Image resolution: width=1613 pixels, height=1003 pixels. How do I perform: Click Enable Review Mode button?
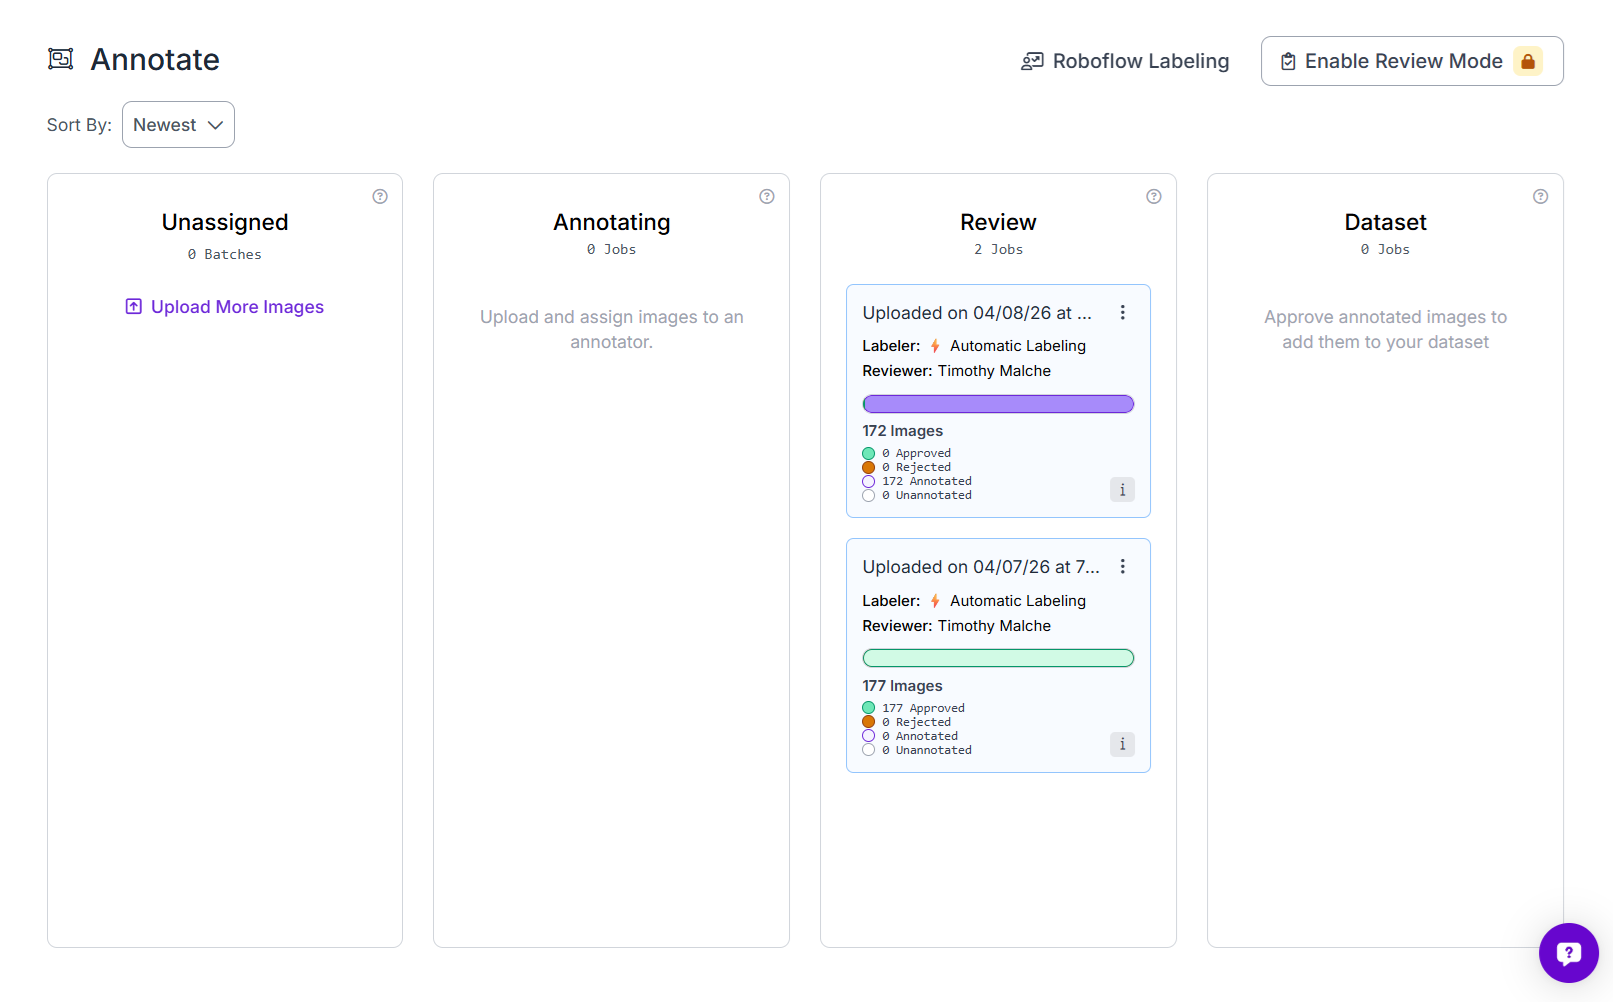1412,61
